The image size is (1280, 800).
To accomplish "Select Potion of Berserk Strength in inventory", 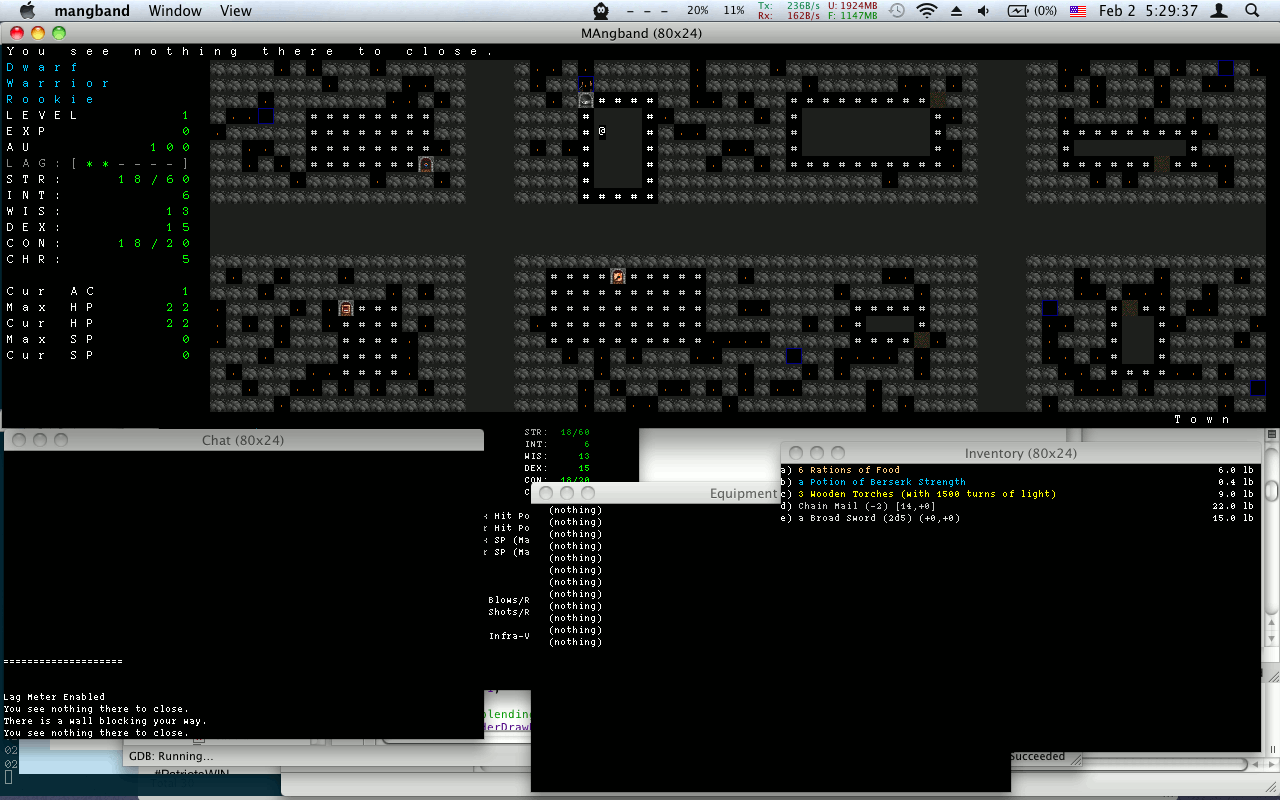I will pyautogui.click(x=882, y=482).
